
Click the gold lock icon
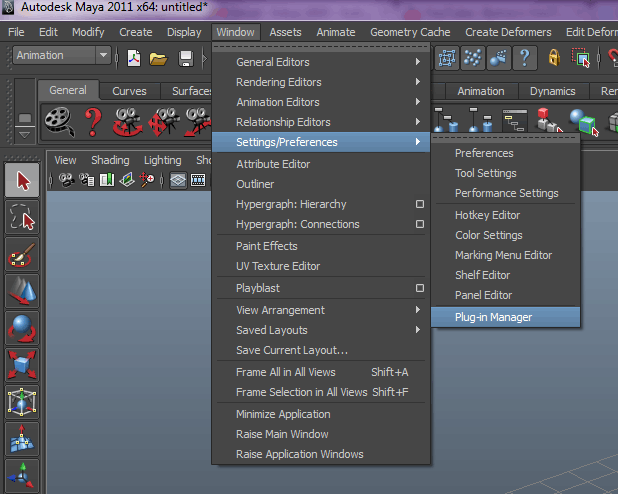pos(554,58)
